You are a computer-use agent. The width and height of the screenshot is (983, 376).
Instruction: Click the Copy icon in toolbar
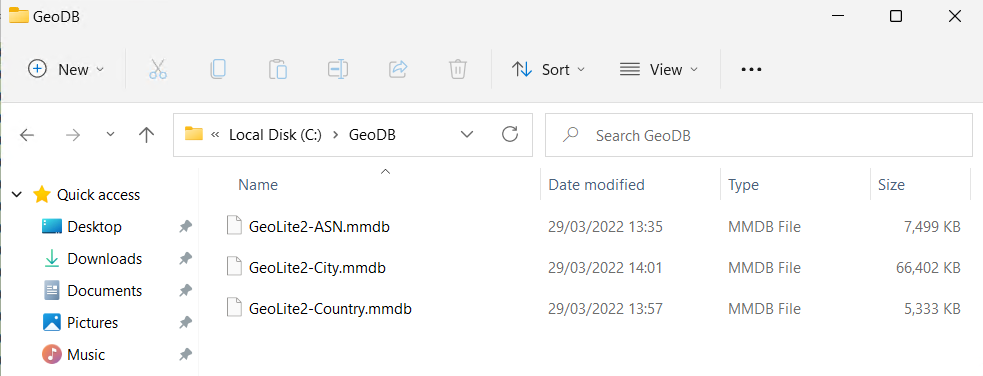click(x=218, y=69)
